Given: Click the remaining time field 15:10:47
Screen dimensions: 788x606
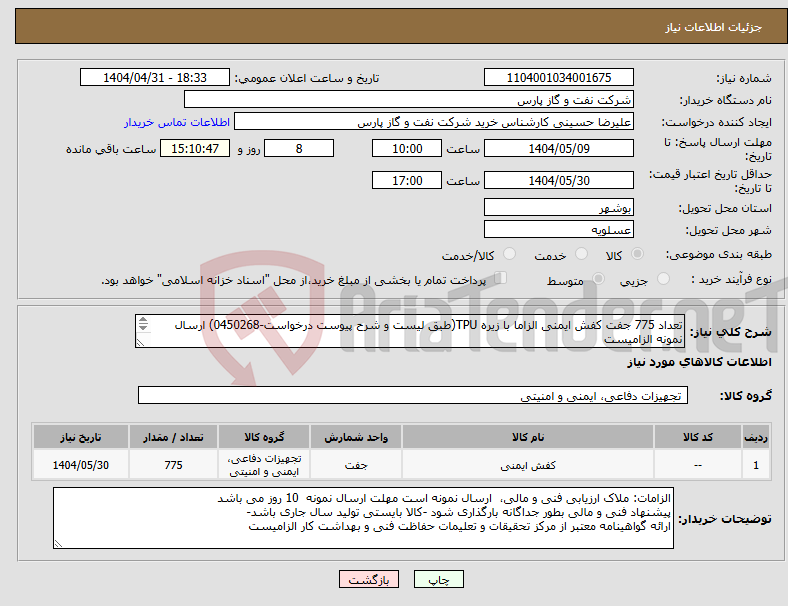Looking at the screenshot, I should (x=195, y=148).
